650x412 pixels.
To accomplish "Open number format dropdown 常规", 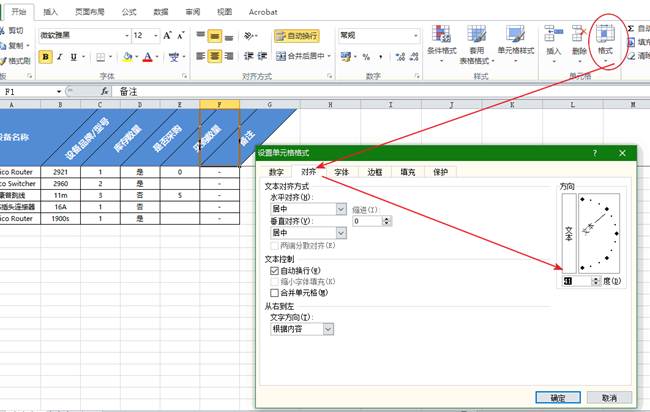I will (x=415, y=36).
